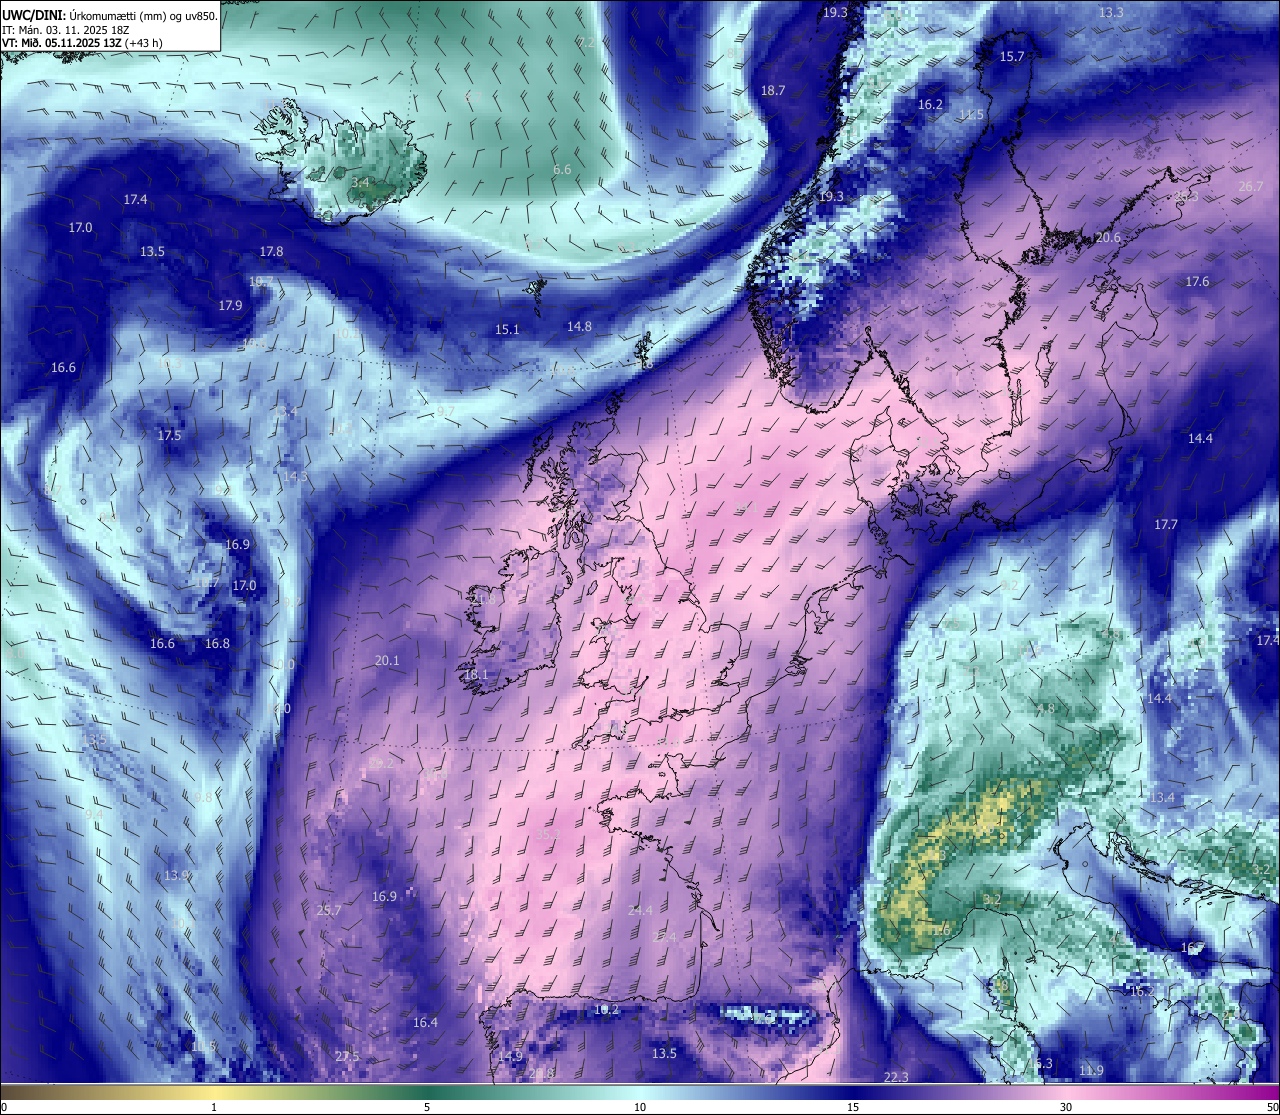Click the 3.4 value over Iceland
Viewport: 1280px width, 1115px height.
pyautogui.click(x=360, y=182)
